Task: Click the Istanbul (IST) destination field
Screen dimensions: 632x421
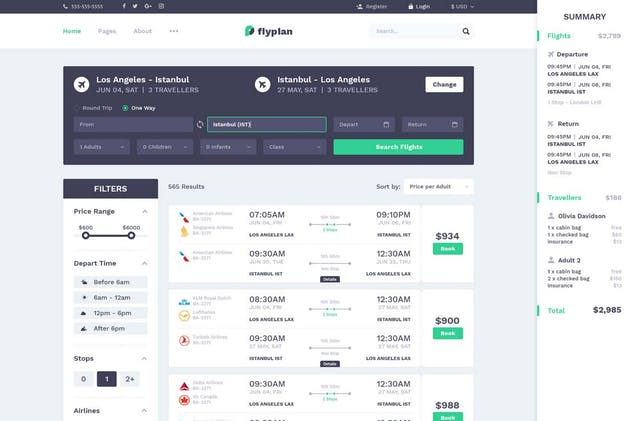Action: [267, 124]
